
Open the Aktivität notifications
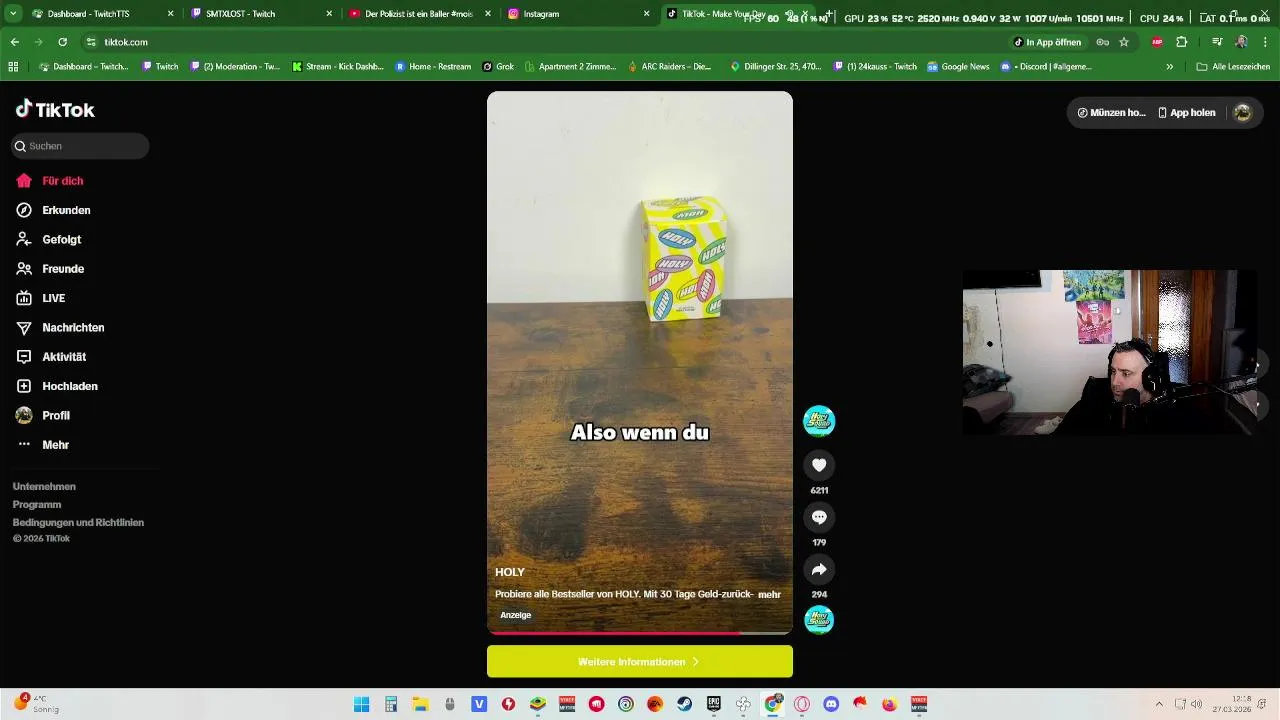point(51,357)
